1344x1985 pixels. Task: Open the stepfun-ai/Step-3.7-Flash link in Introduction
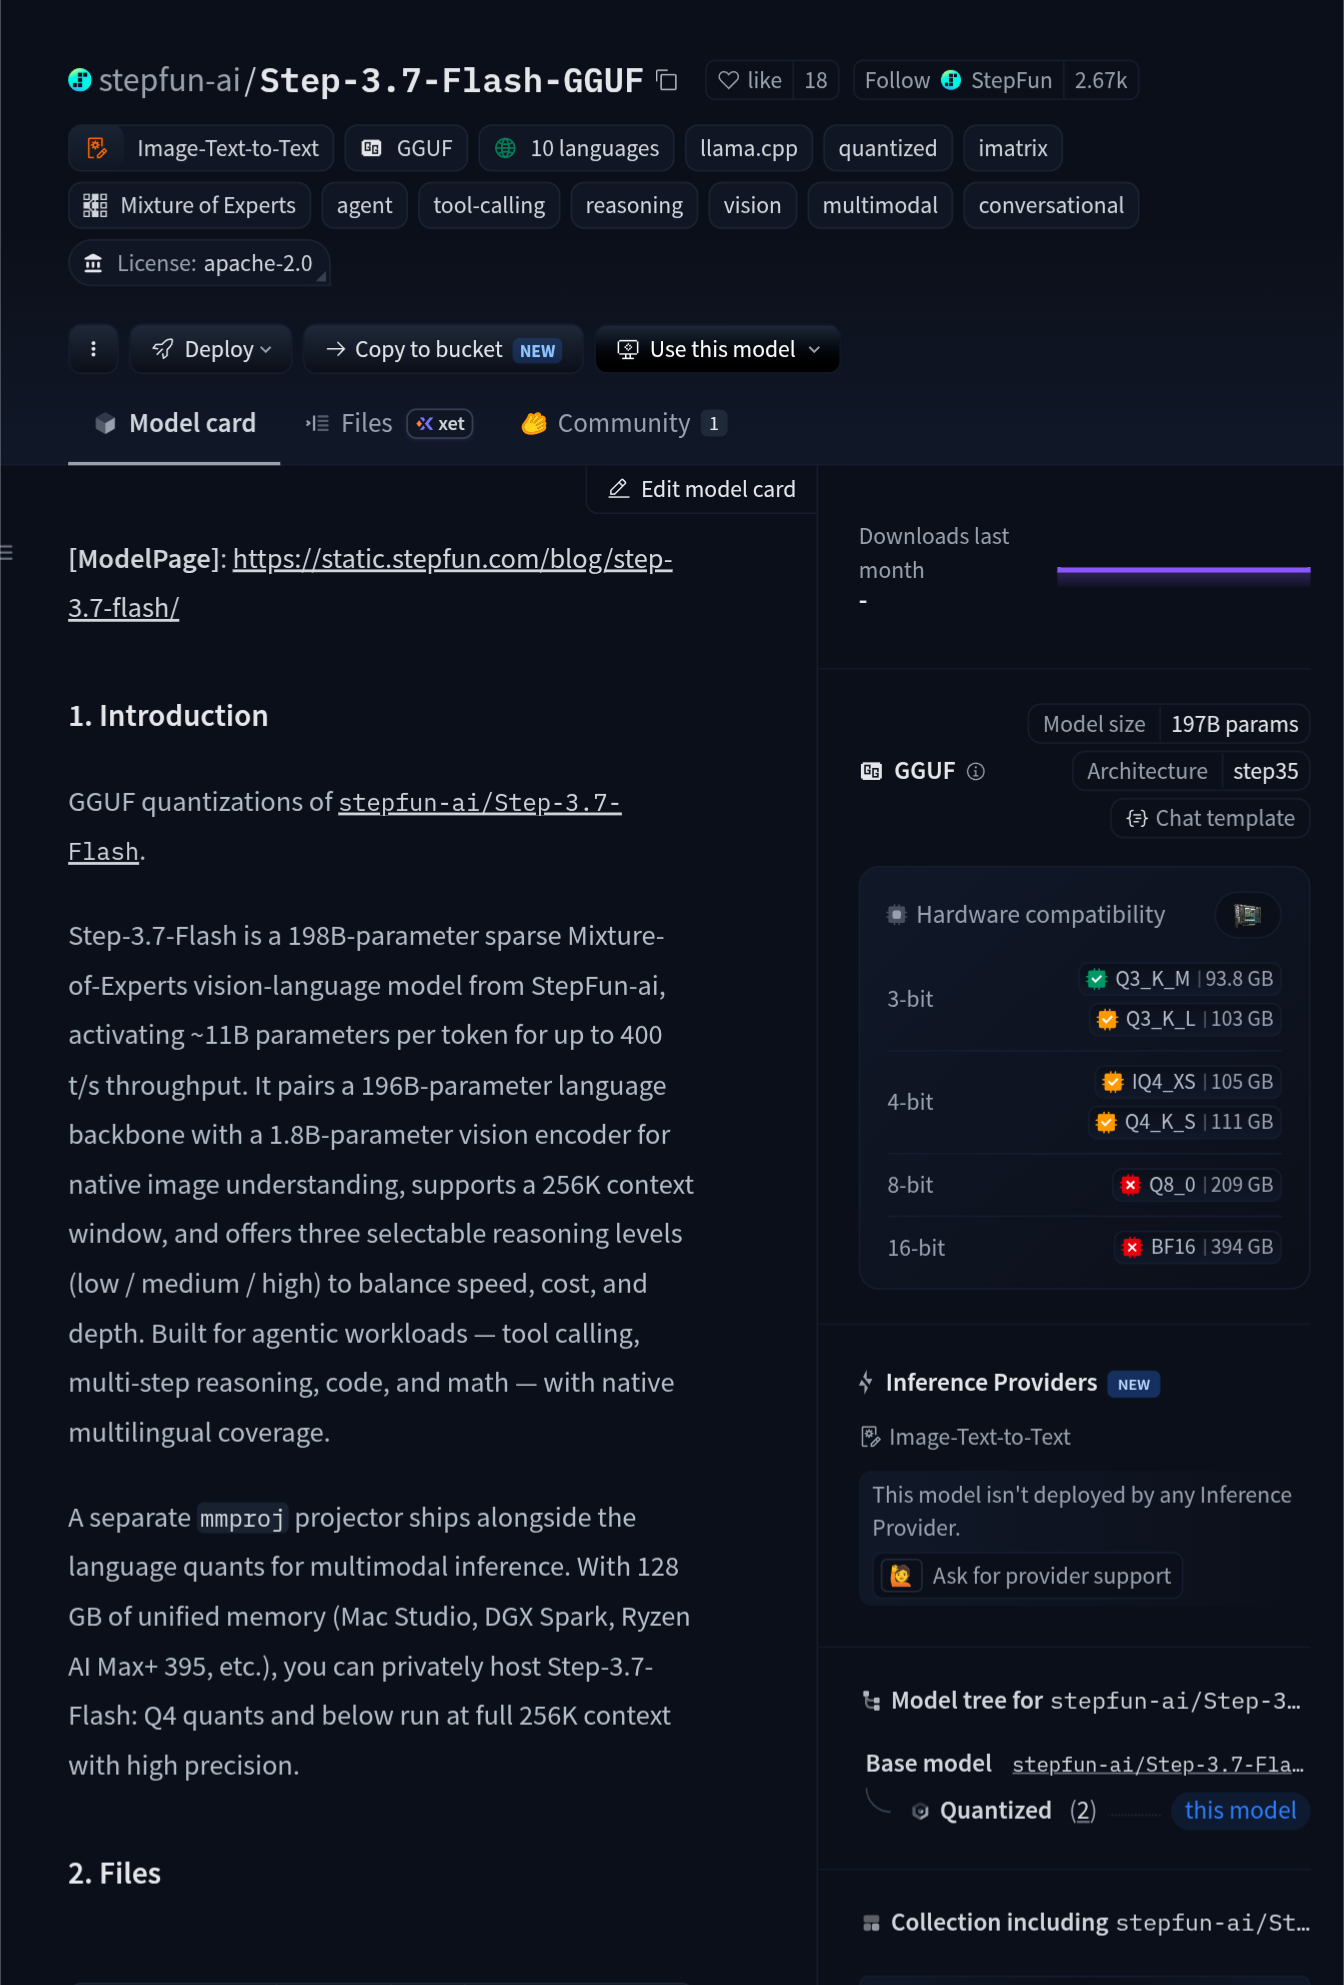[x=345, y=827]
